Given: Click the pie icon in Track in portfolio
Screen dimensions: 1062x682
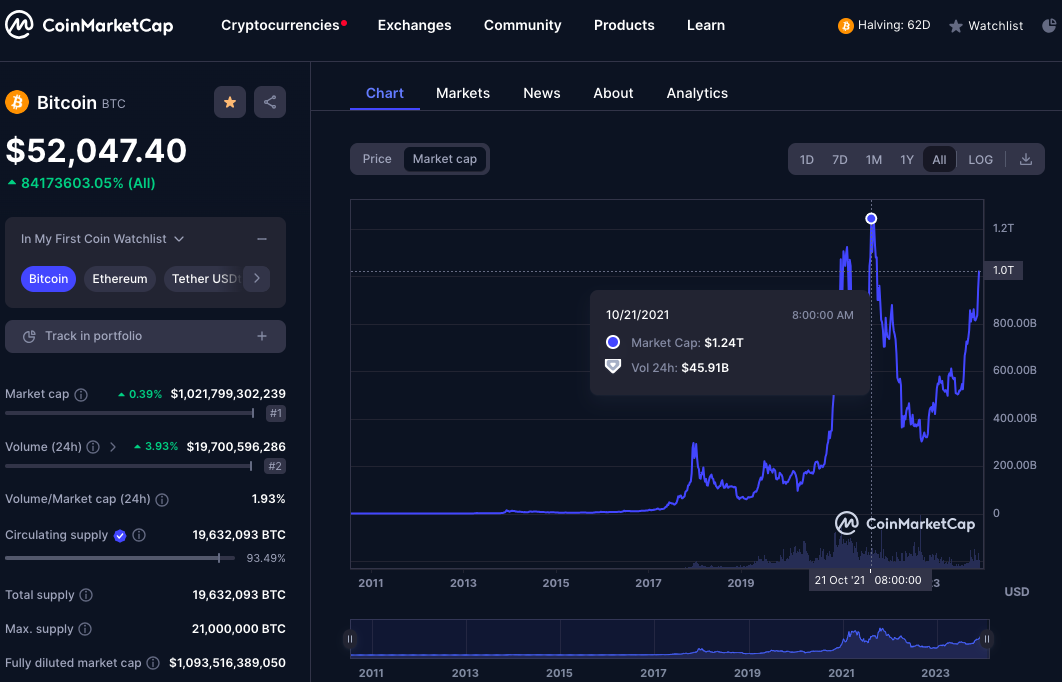Looking at the screenshot, I should 29,337.
